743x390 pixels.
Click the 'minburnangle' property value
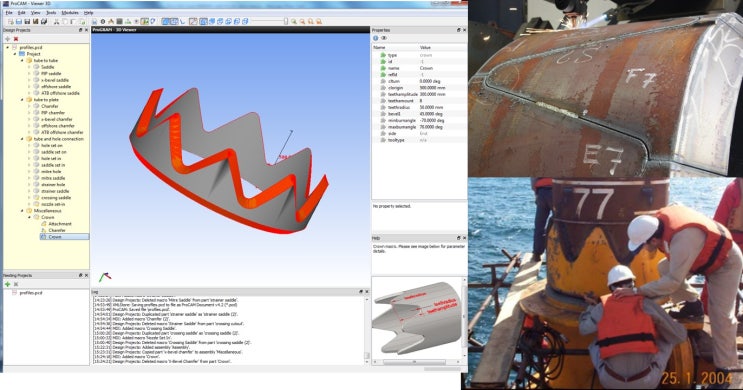[x=431, y=120]
